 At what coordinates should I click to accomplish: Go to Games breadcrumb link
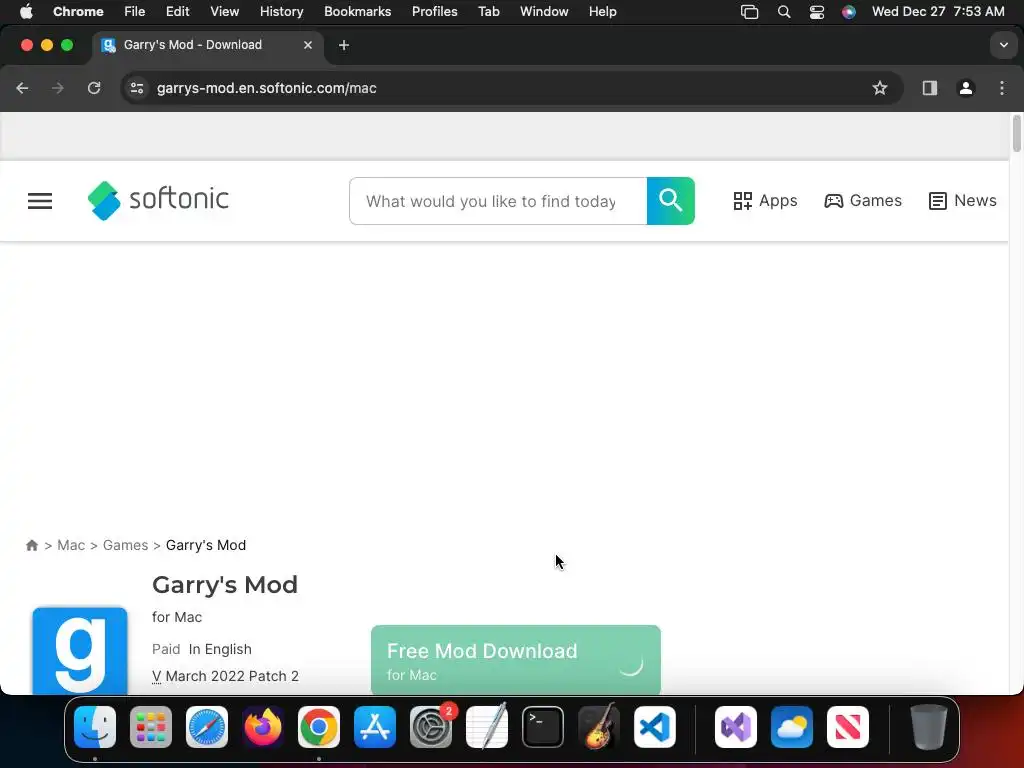click(x=125, y=545)
